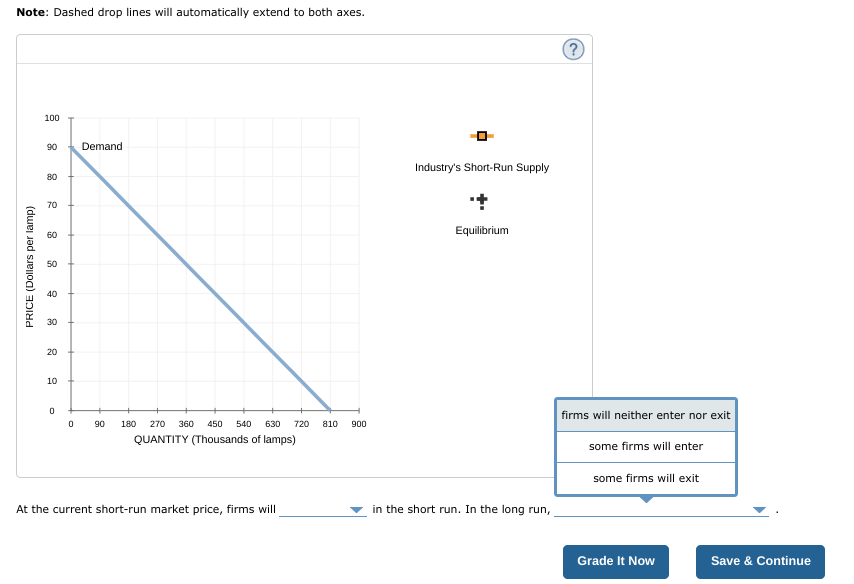The width and height of the screenshot is (854, 584).
Task: Select "some firms will enter"
Action: [x=645, y=444]
